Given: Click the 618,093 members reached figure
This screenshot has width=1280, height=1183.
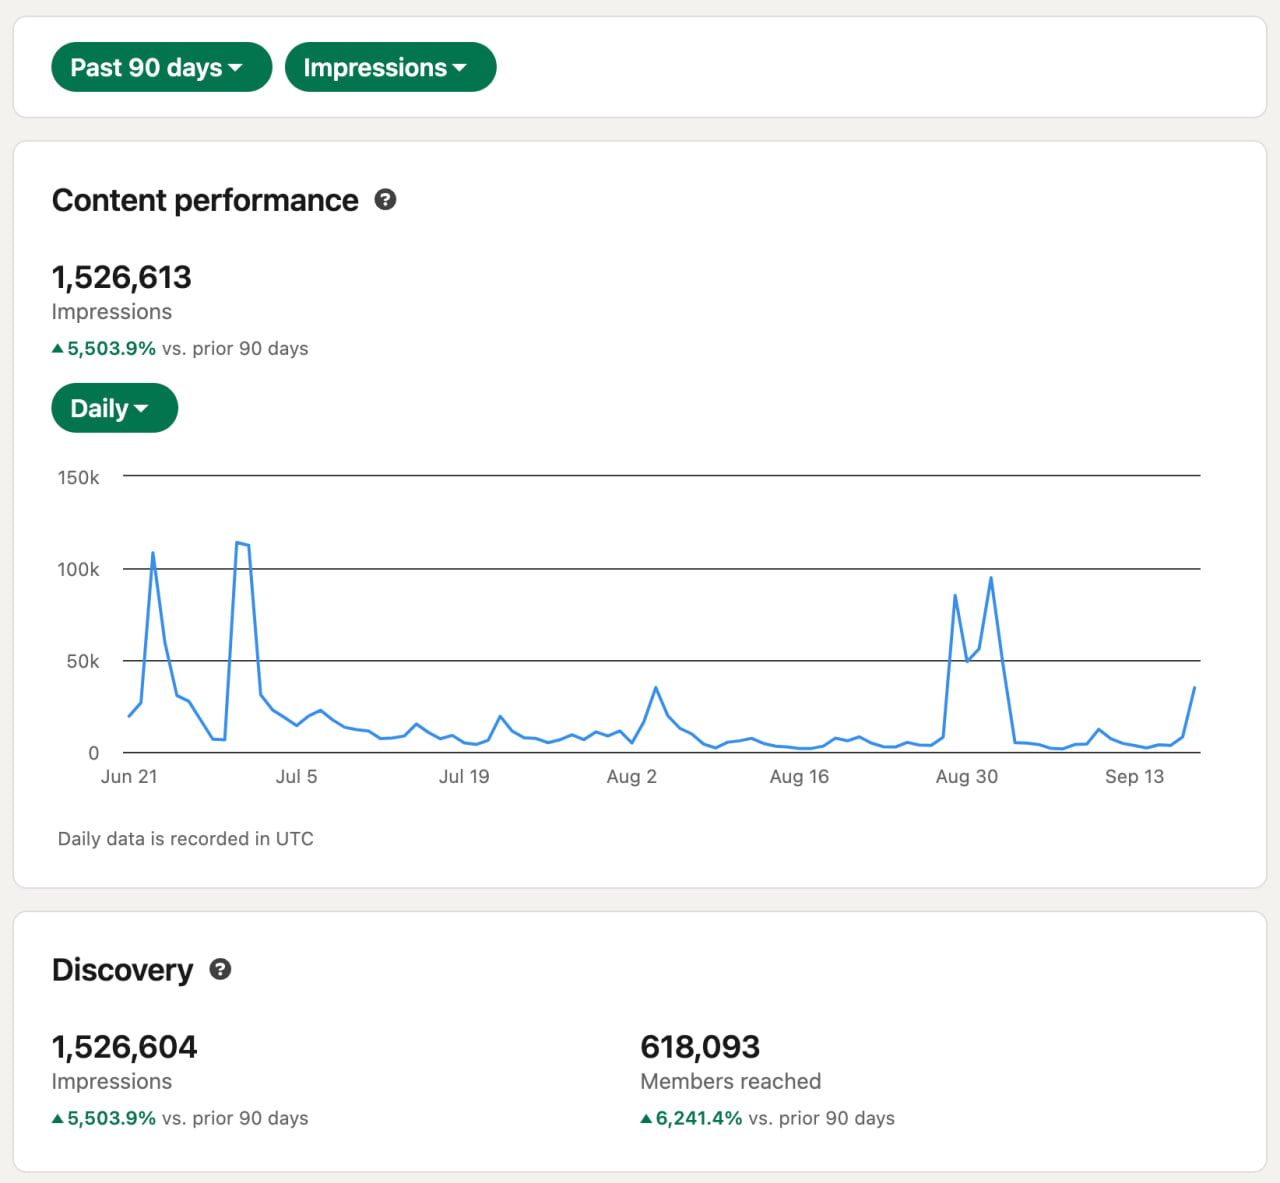Looking at the screenshot, I should (700, 1047).
